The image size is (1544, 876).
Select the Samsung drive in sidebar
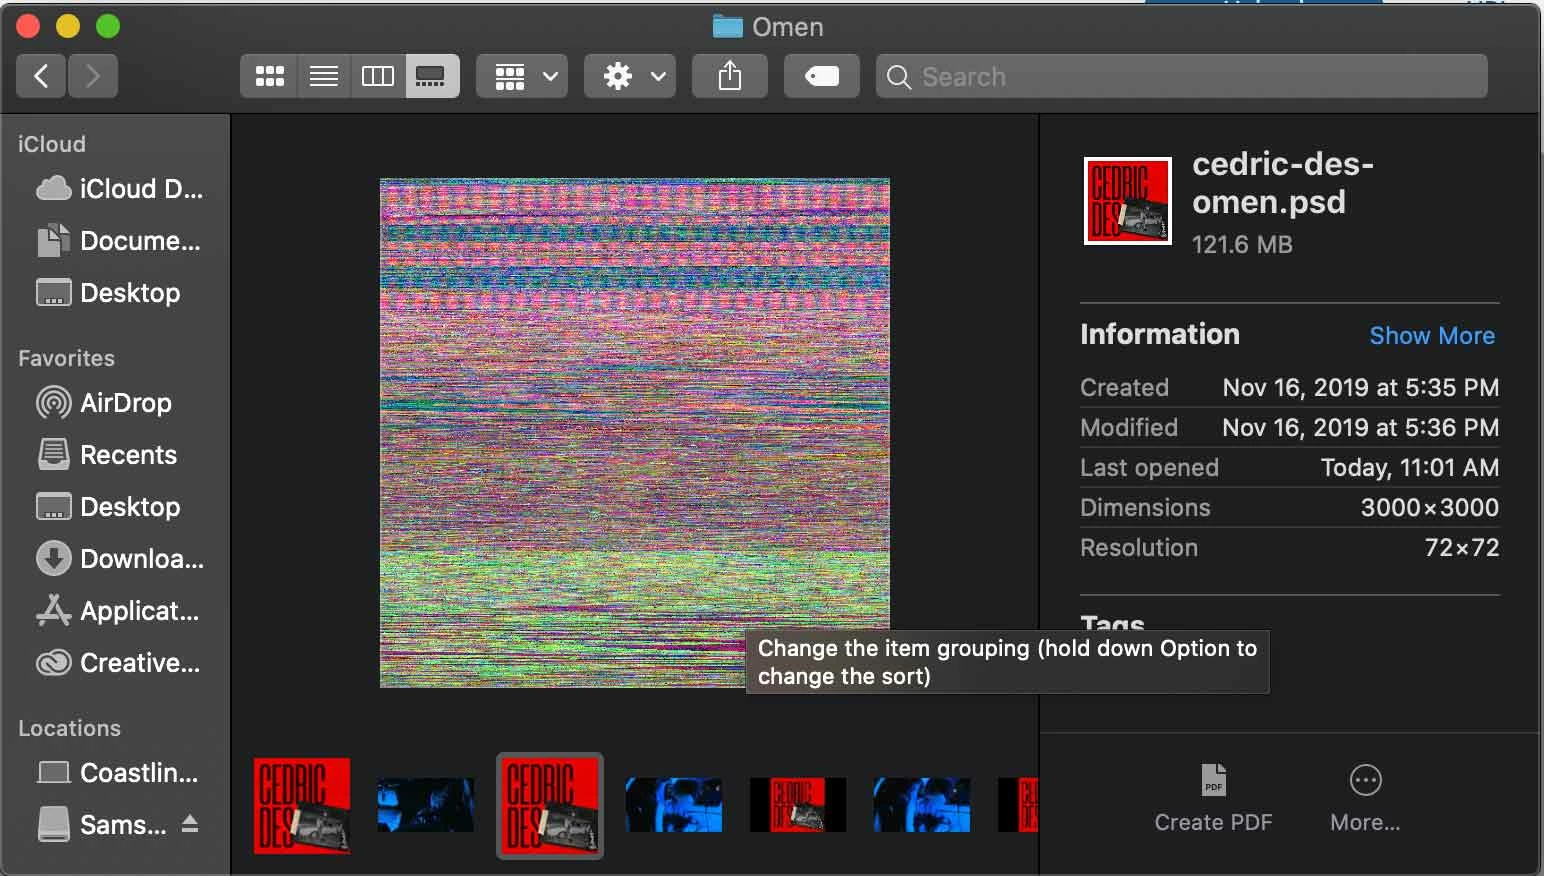102,824
